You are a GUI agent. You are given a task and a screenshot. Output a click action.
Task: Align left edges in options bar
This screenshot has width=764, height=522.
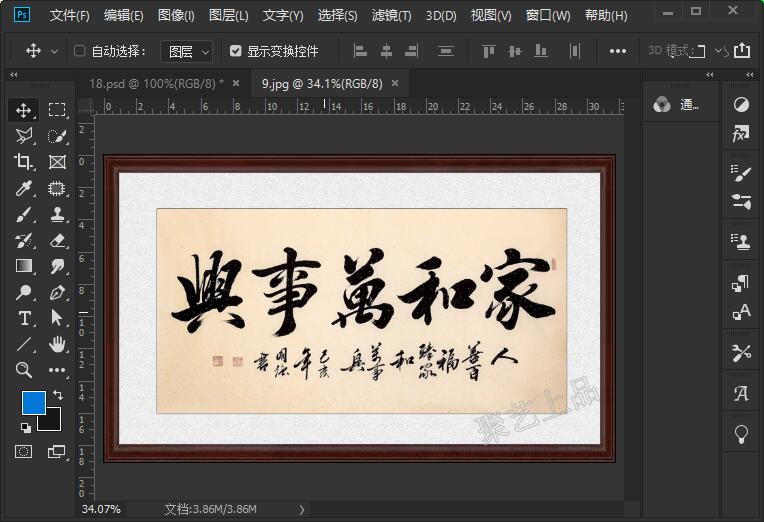pyautogui.click(x=360, y=51)
